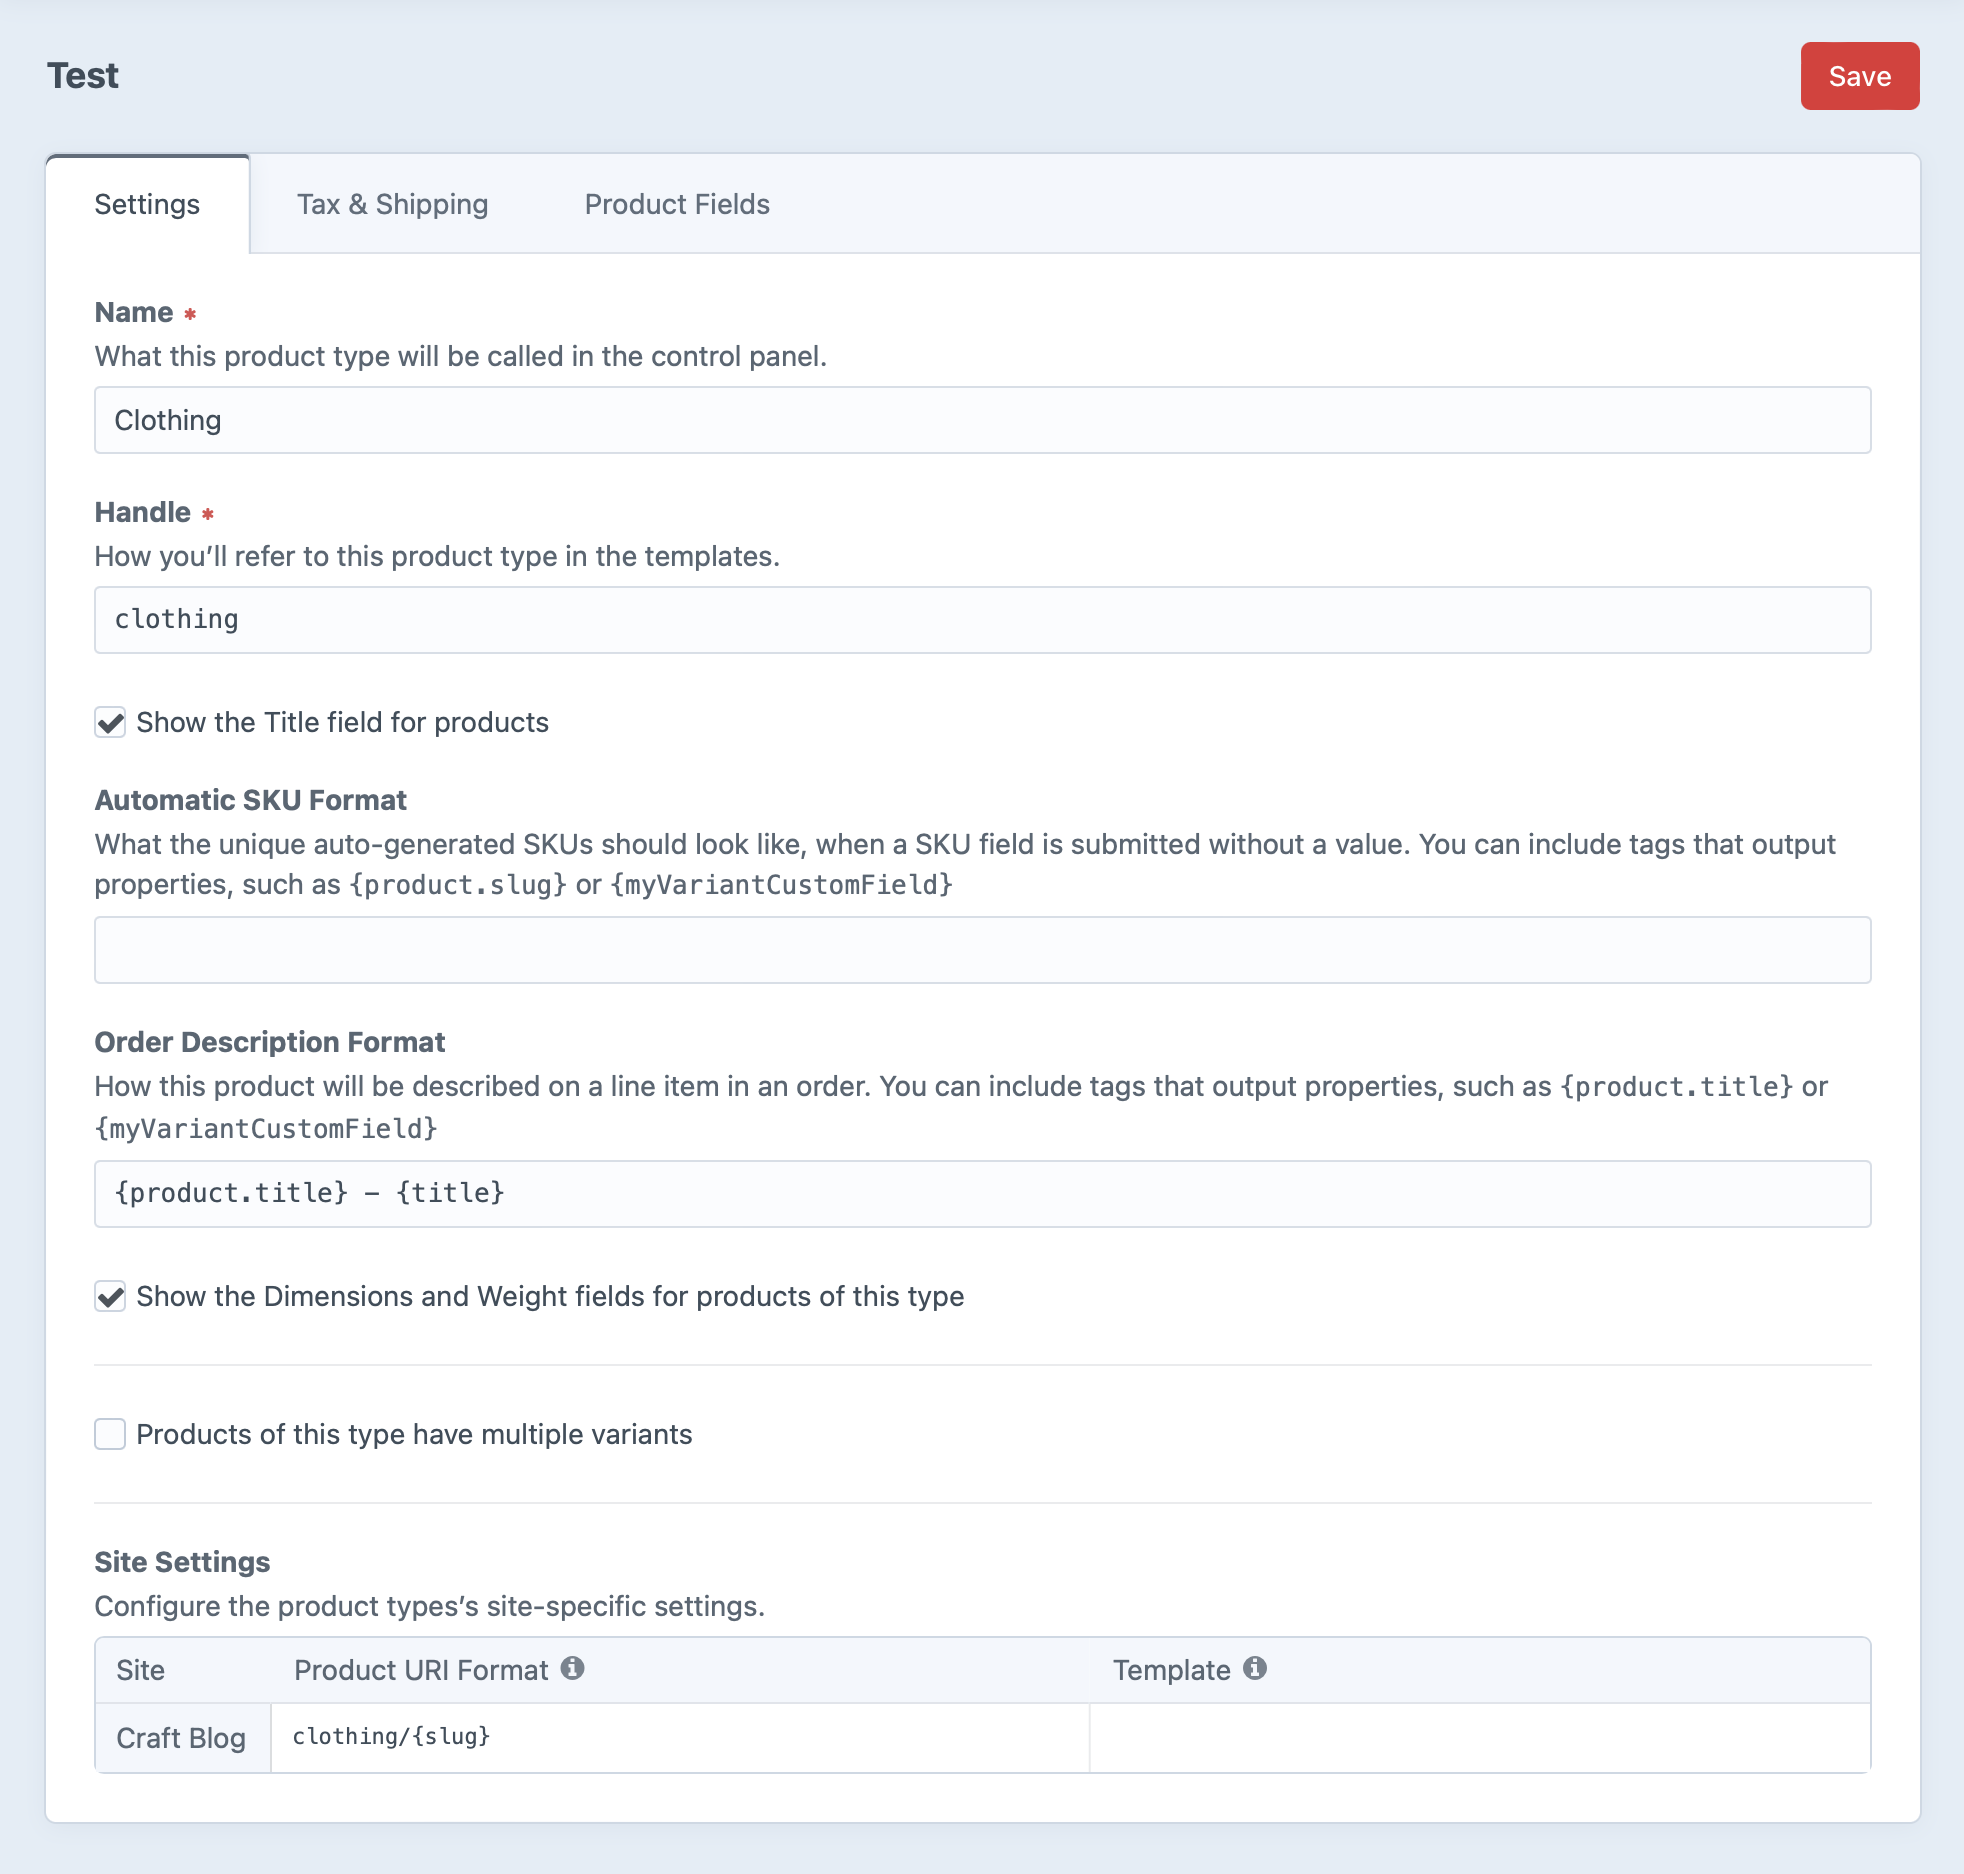Open the Template column info tooltip
Viewport: 1964px width, 1874px height.
click(x=1256, y=1668)
